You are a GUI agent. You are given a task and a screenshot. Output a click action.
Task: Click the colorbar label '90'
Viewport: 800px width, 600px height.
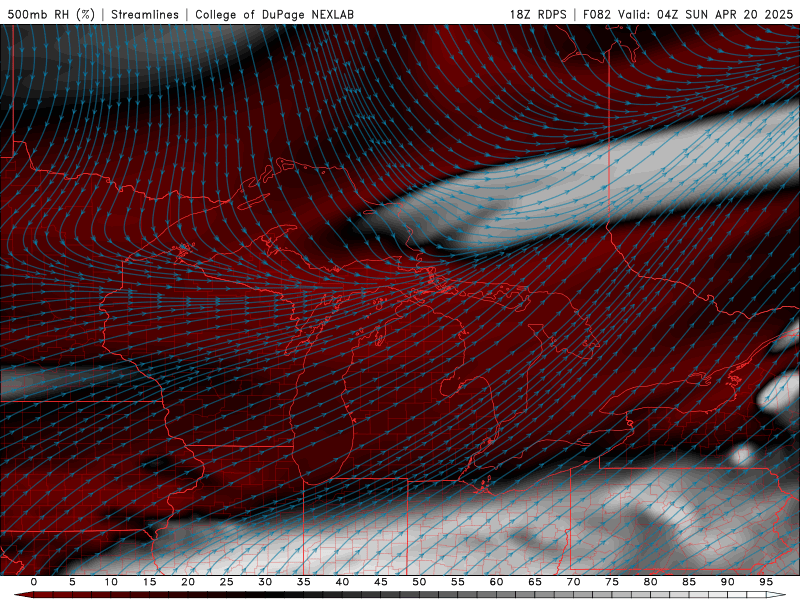pyautogui.click(x=728, y=582)
